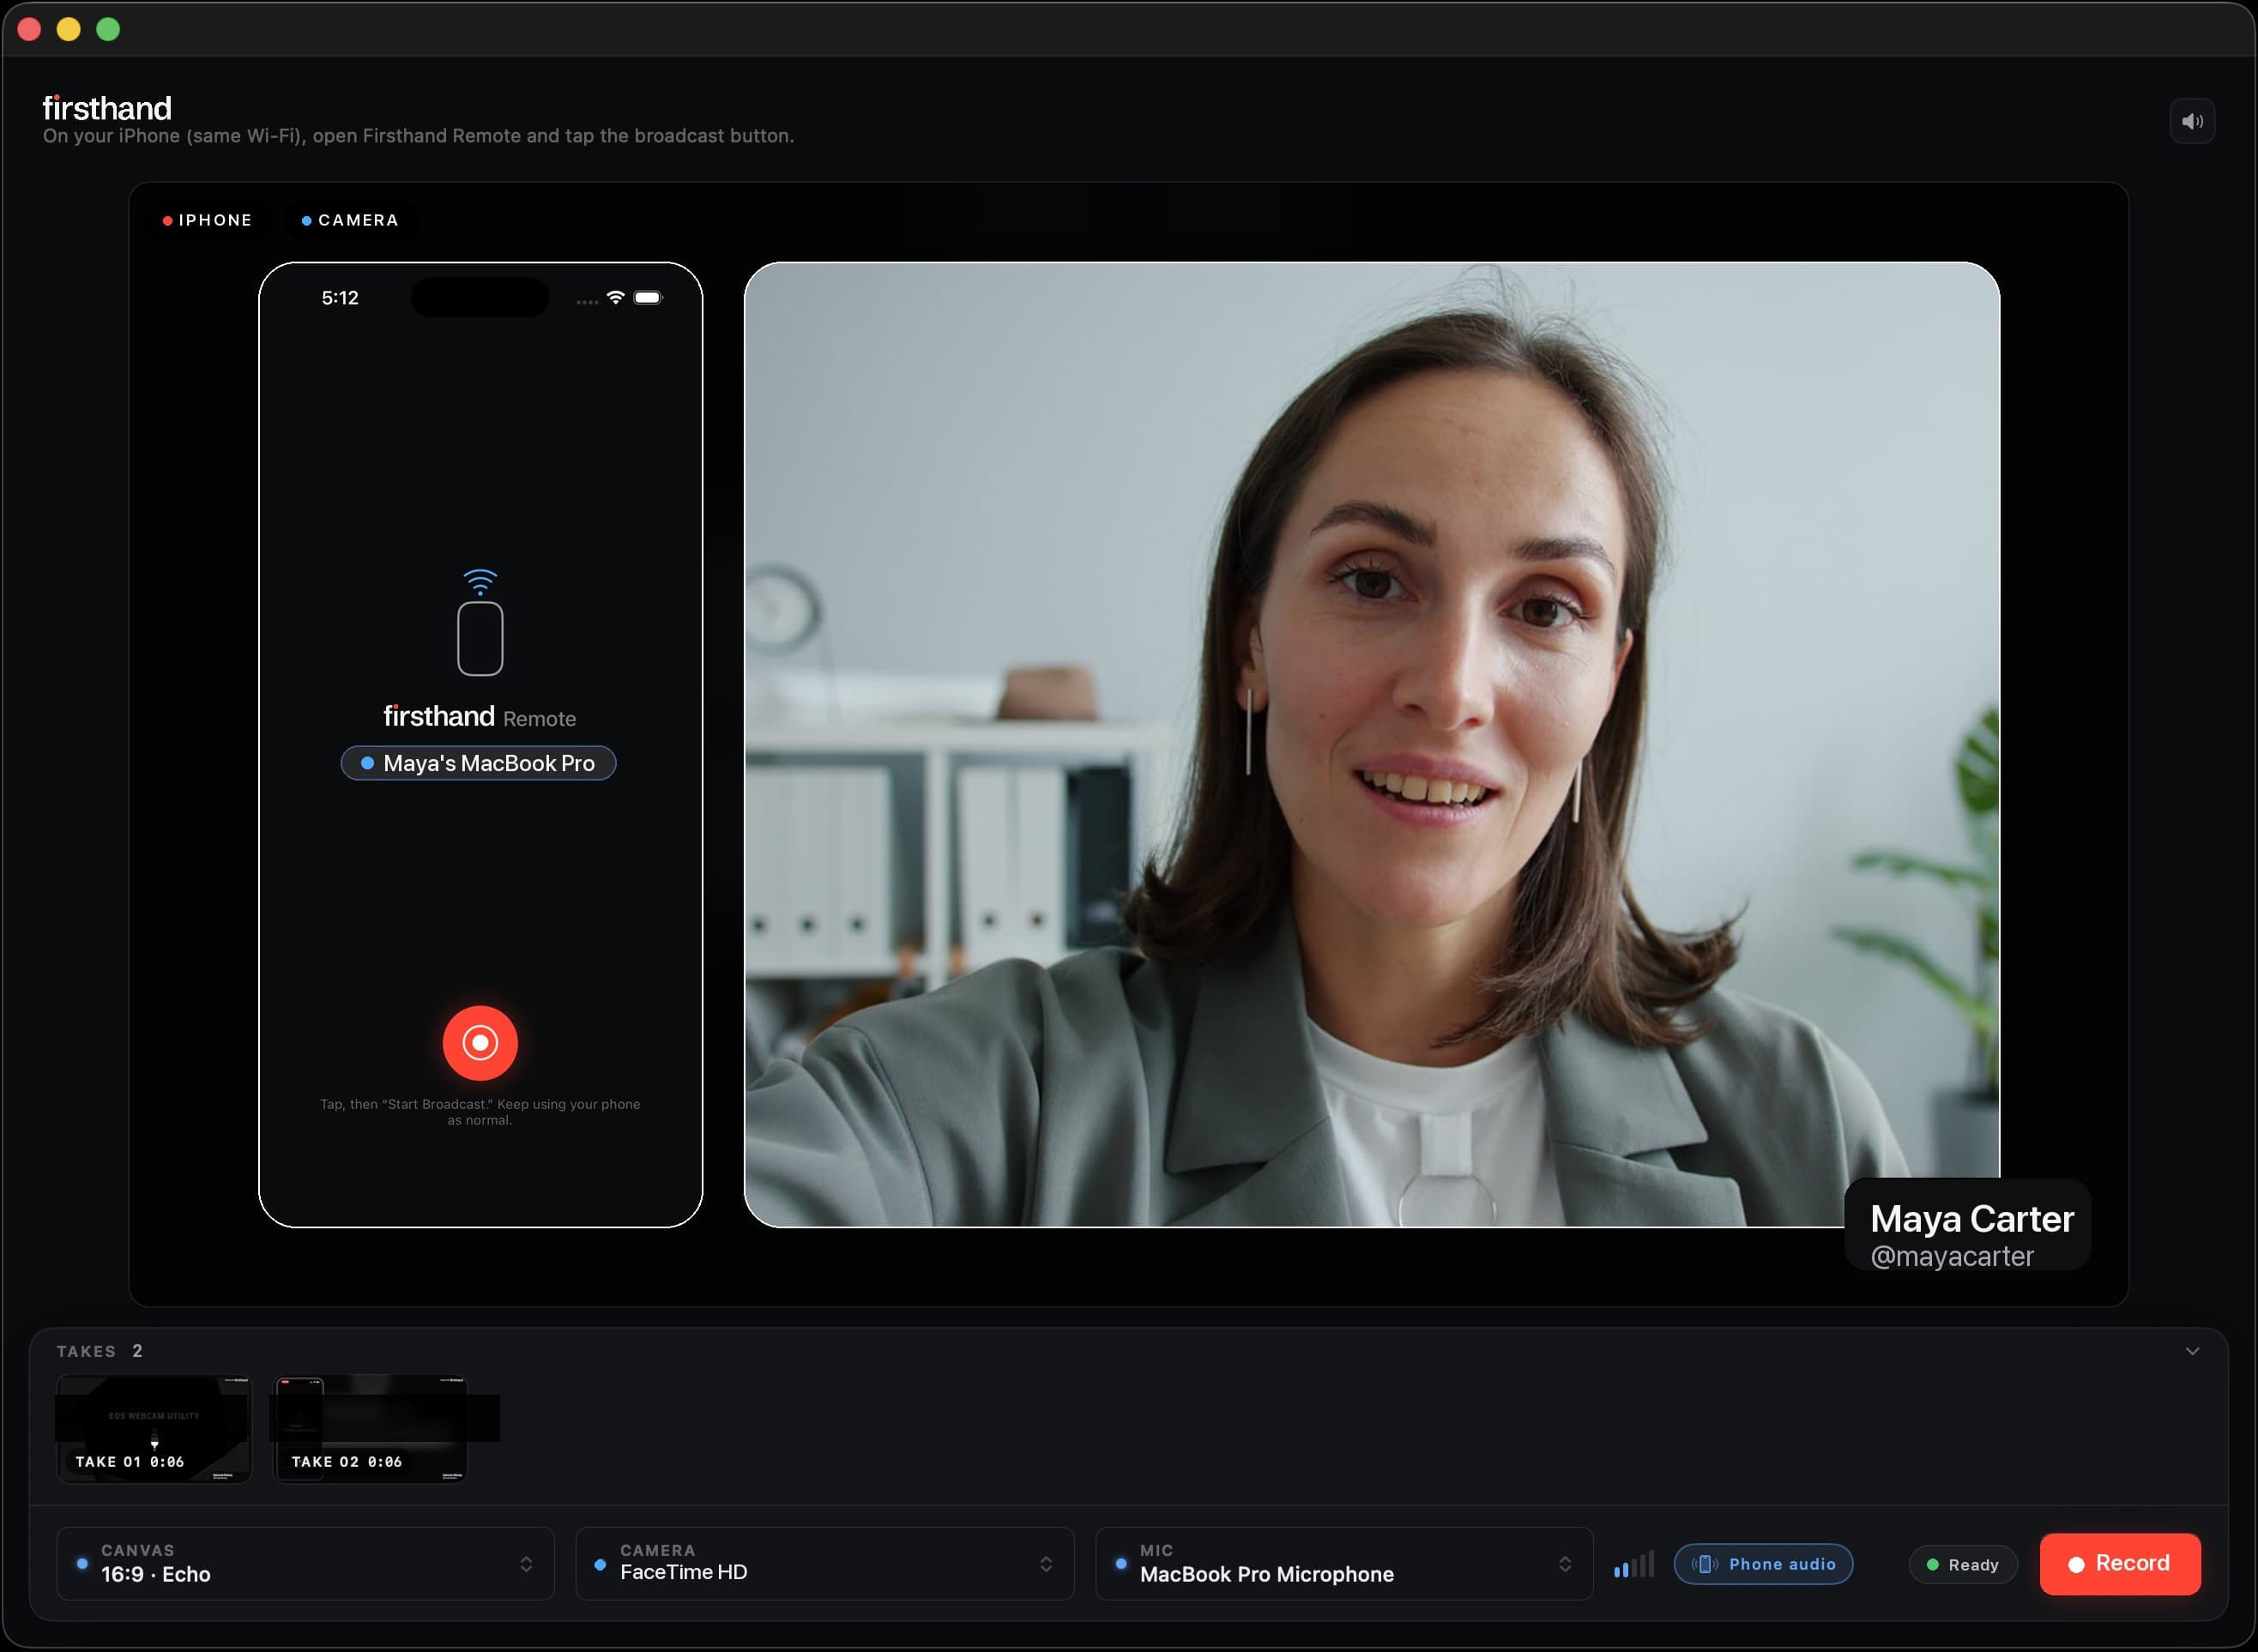Select the CAMERA source tab
Viewport: 2258px width, 1652px height.
point(350,220)
